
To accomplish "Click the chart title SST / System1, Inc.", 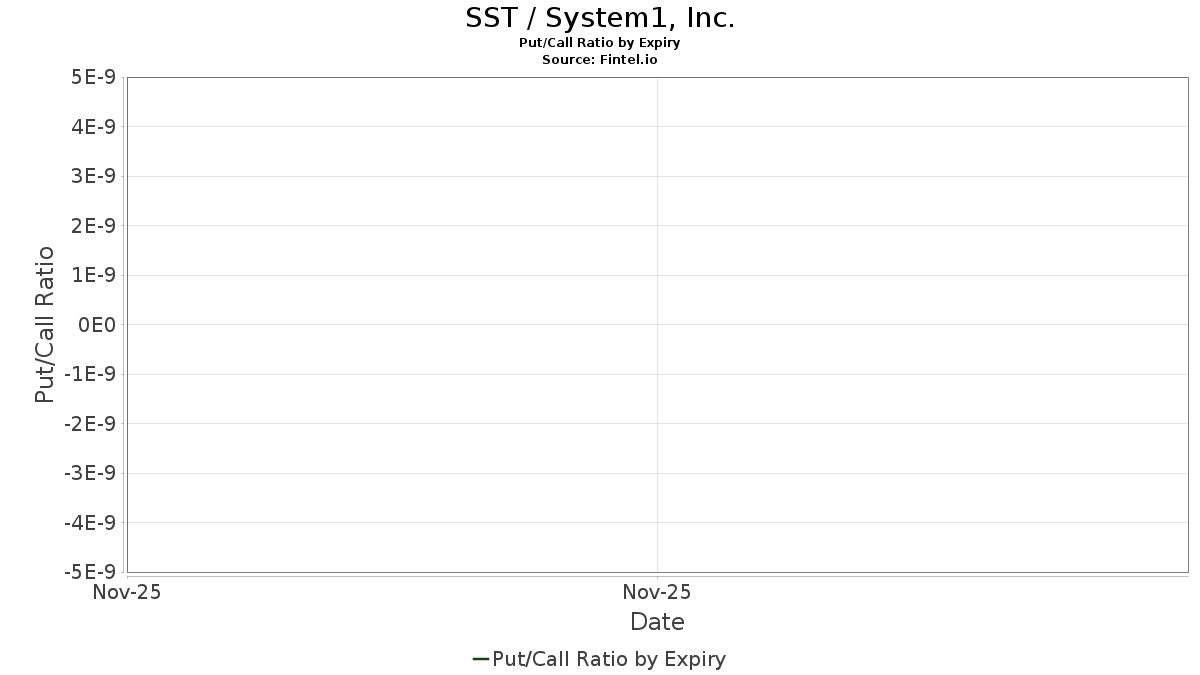I will pyautogui.click(x=600, y=18).
